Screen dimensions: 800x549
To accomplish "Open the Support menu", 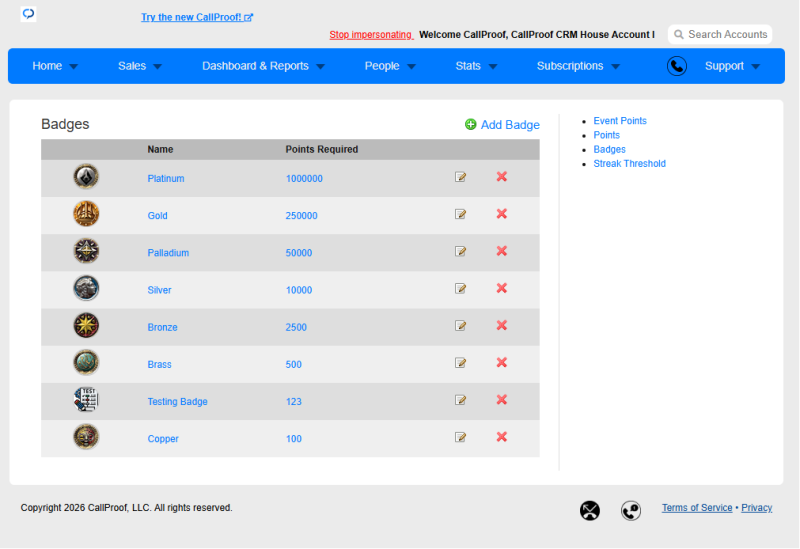I will (x=724, y=66).
